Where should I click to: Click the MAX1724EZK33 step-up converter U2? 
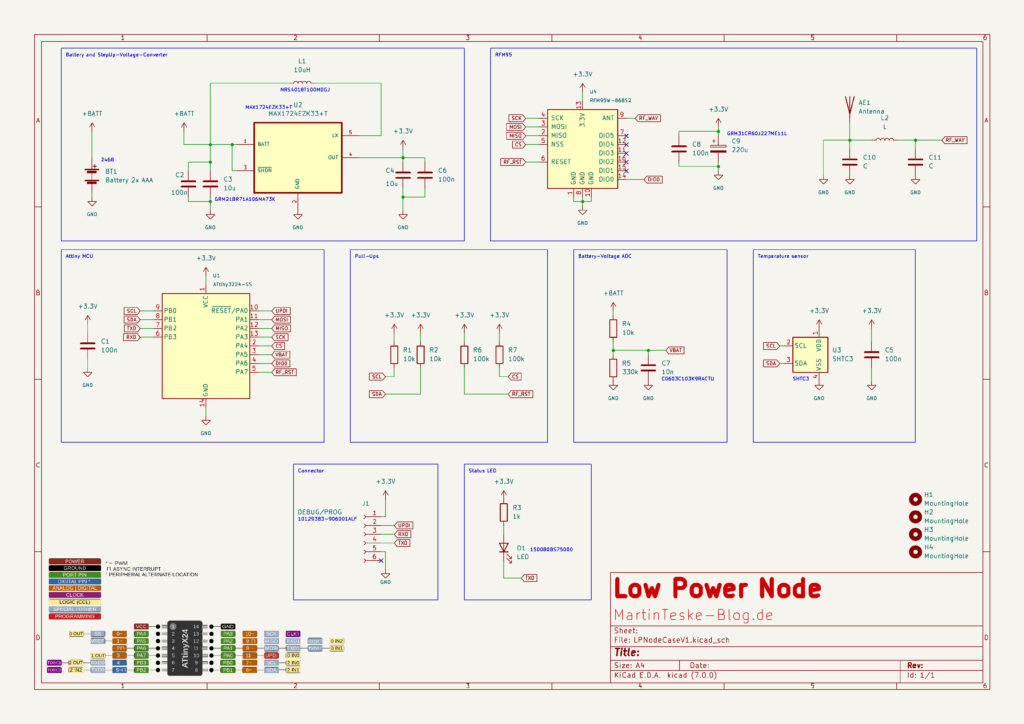coord(298,157)
